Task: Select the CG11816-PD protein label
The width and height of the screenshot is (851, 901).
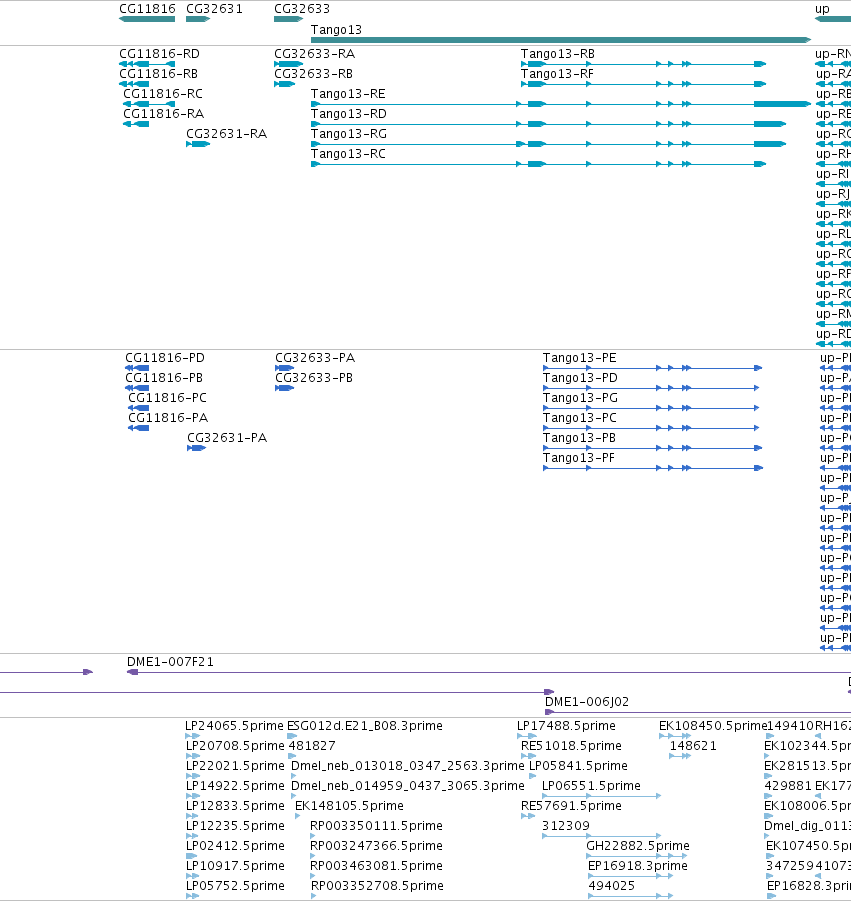Action: 165,358
